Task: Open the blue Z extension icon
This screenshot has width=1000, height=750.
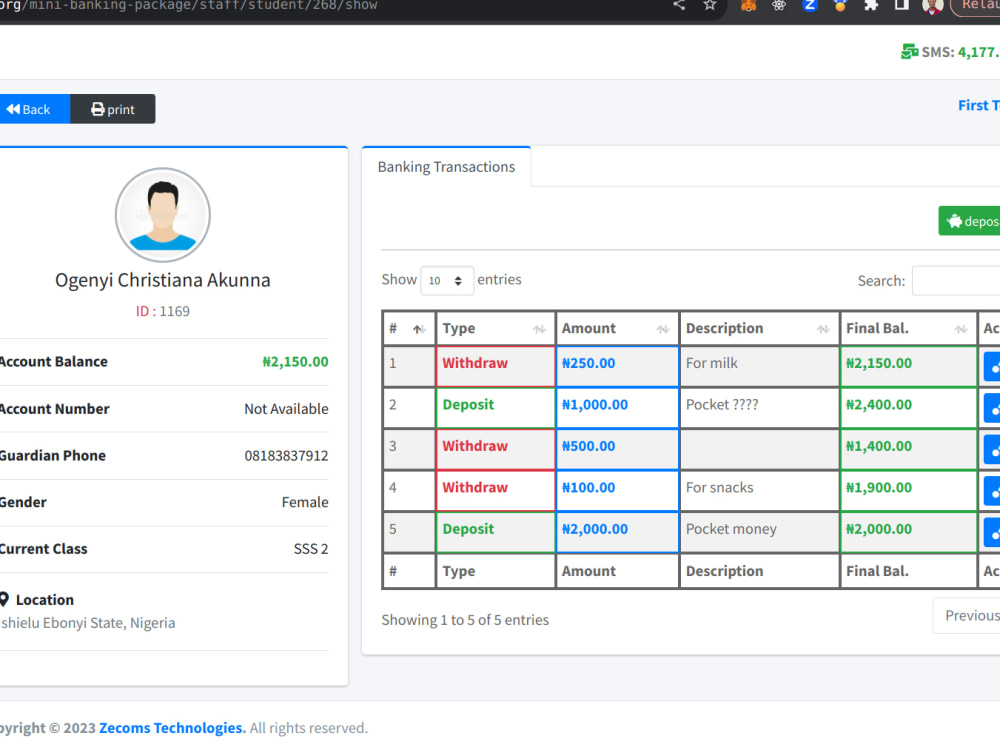Action: (x=809, y=6)
